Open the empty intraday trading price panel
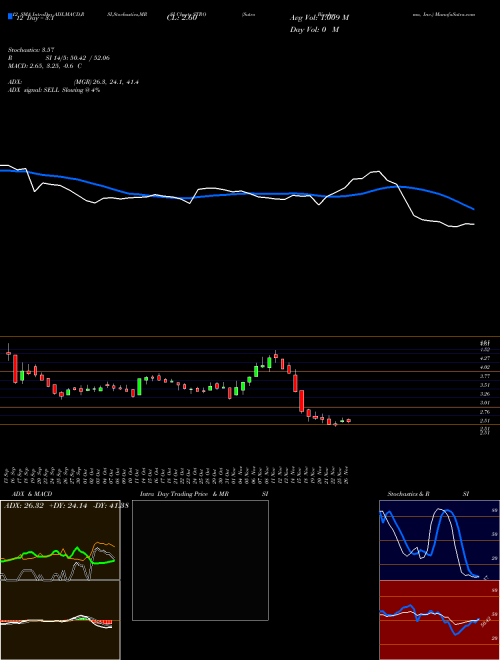 pyautogui.click(x=200, y=560)
